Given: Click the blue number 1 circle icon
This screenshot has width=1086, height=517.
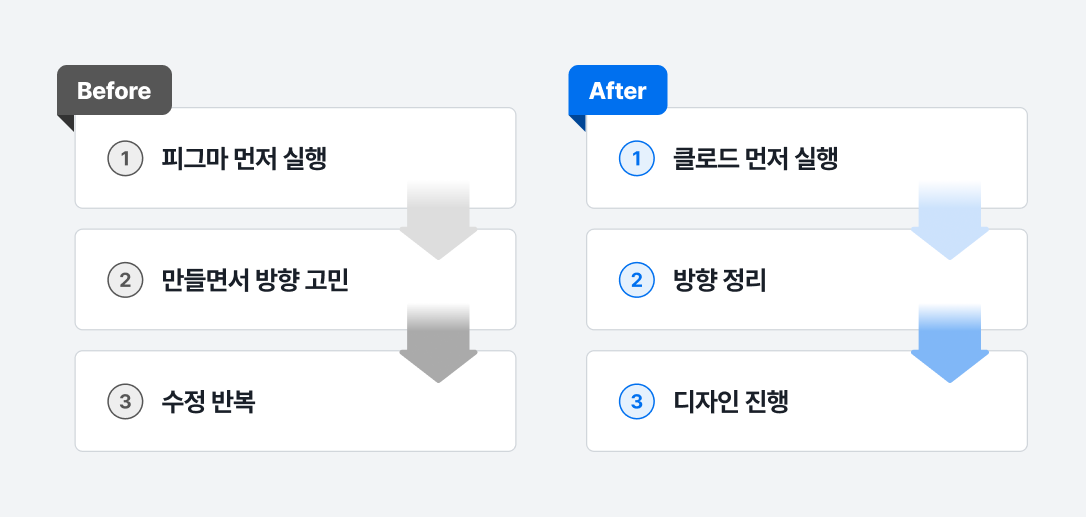Looking at the screenshot, I should (x=636, y=159).
